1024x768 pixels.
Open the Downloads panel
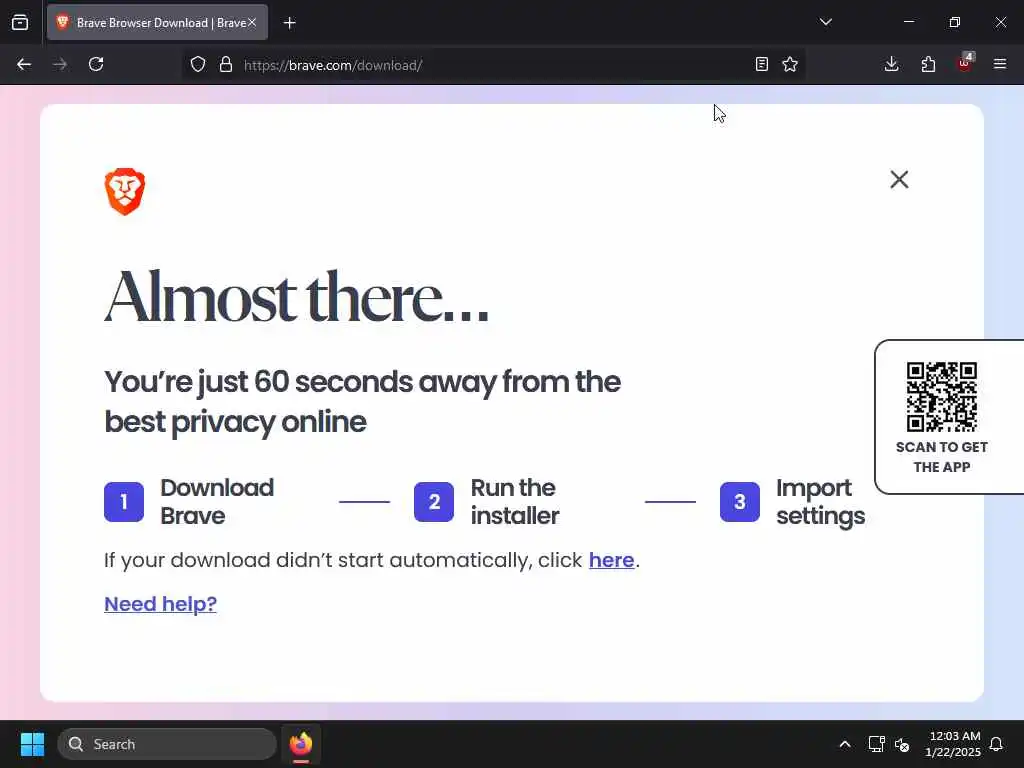pyautogui.click(x=891, y=65)
